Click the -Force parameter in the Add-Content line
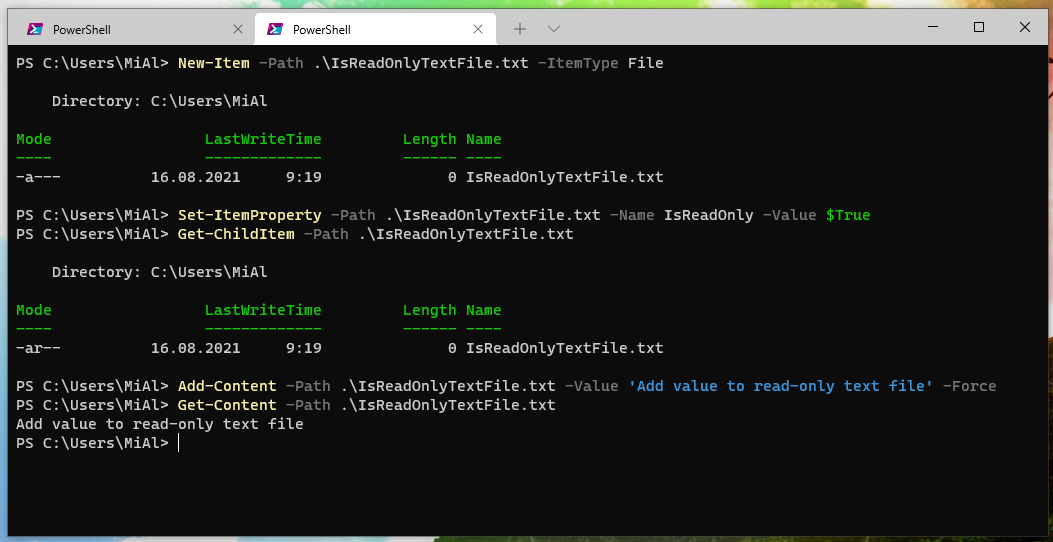The height and width of the screenshot is (542, 1053). 969,386
